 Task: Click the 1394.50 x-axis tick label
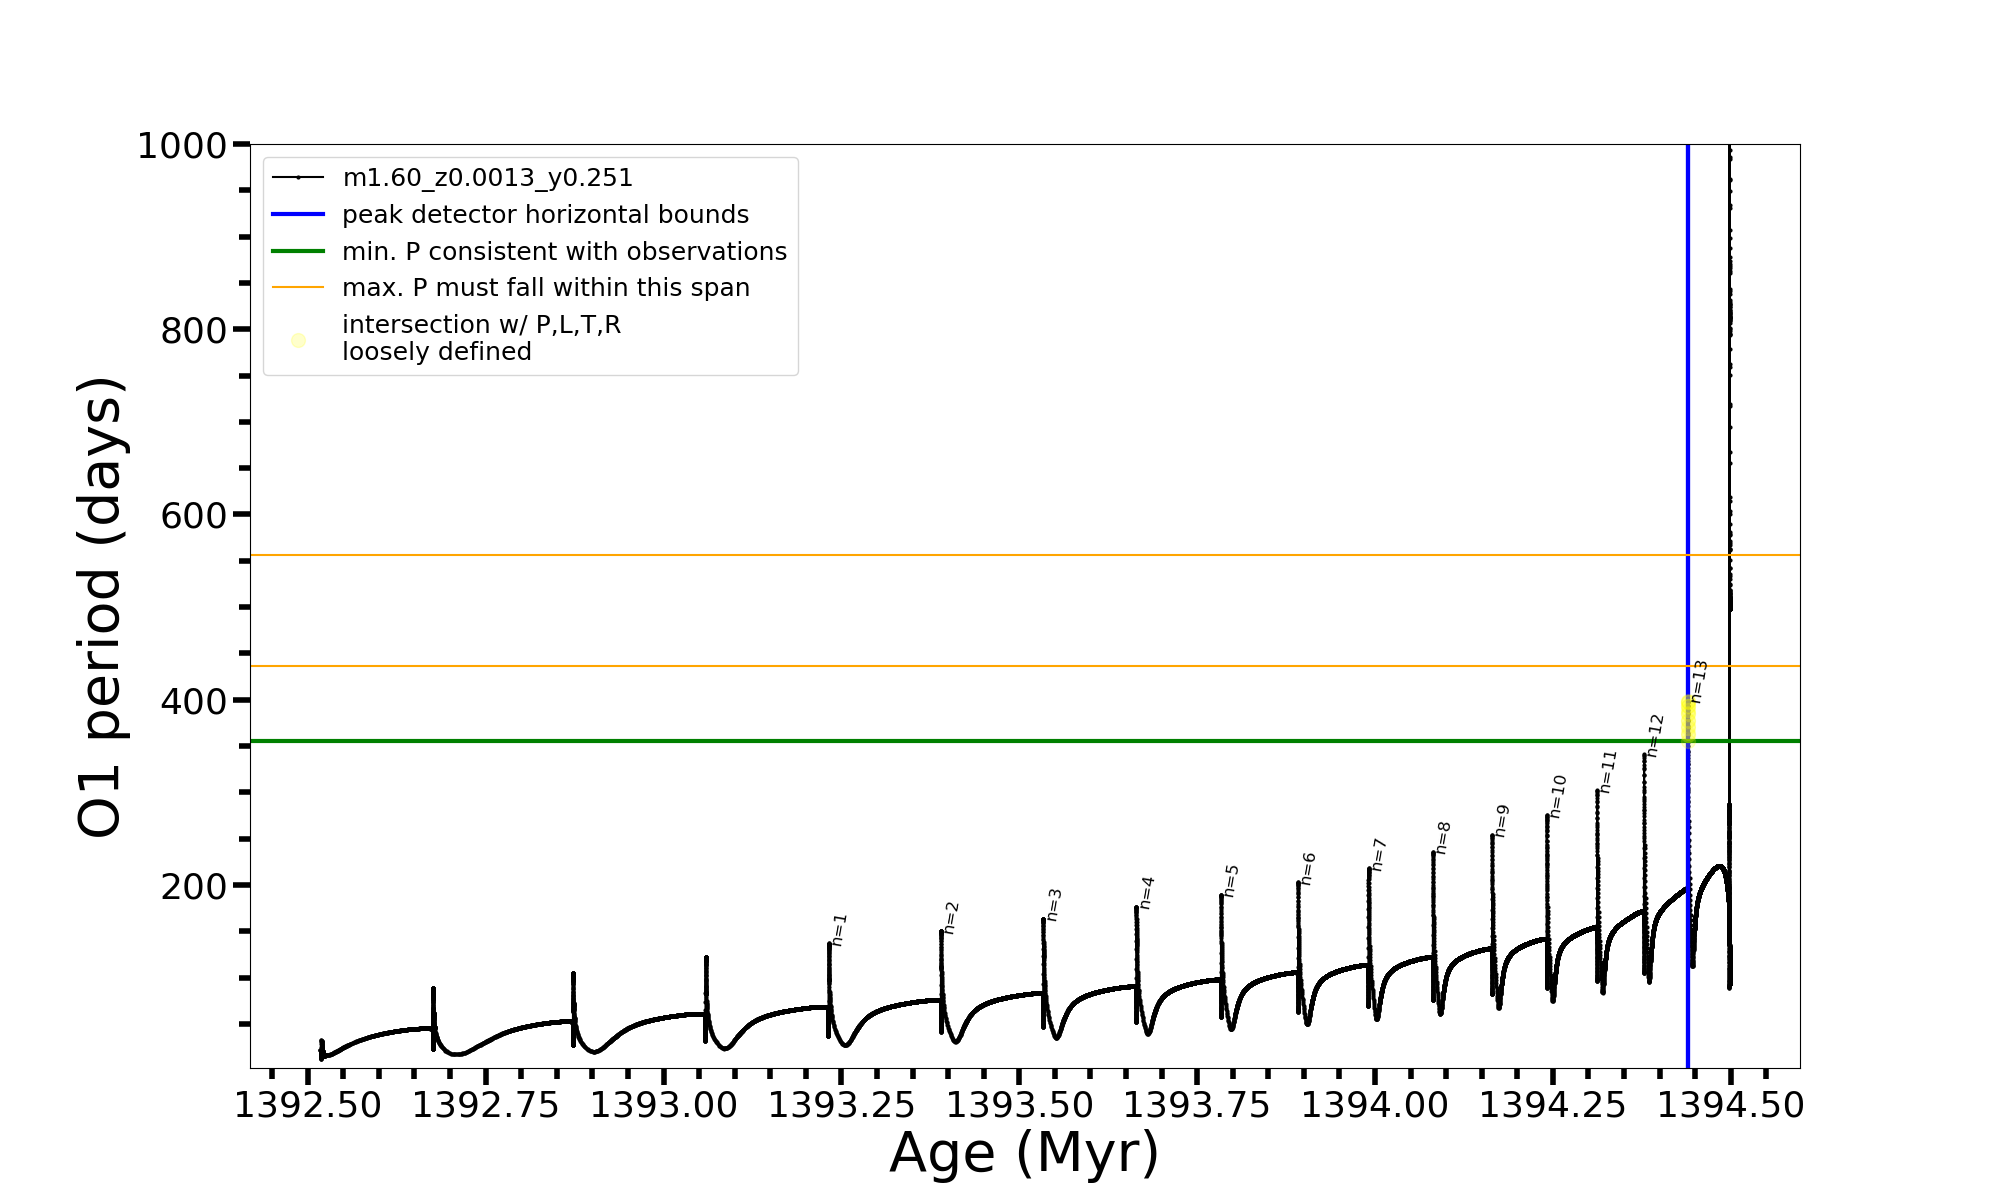(1731, 1106)
